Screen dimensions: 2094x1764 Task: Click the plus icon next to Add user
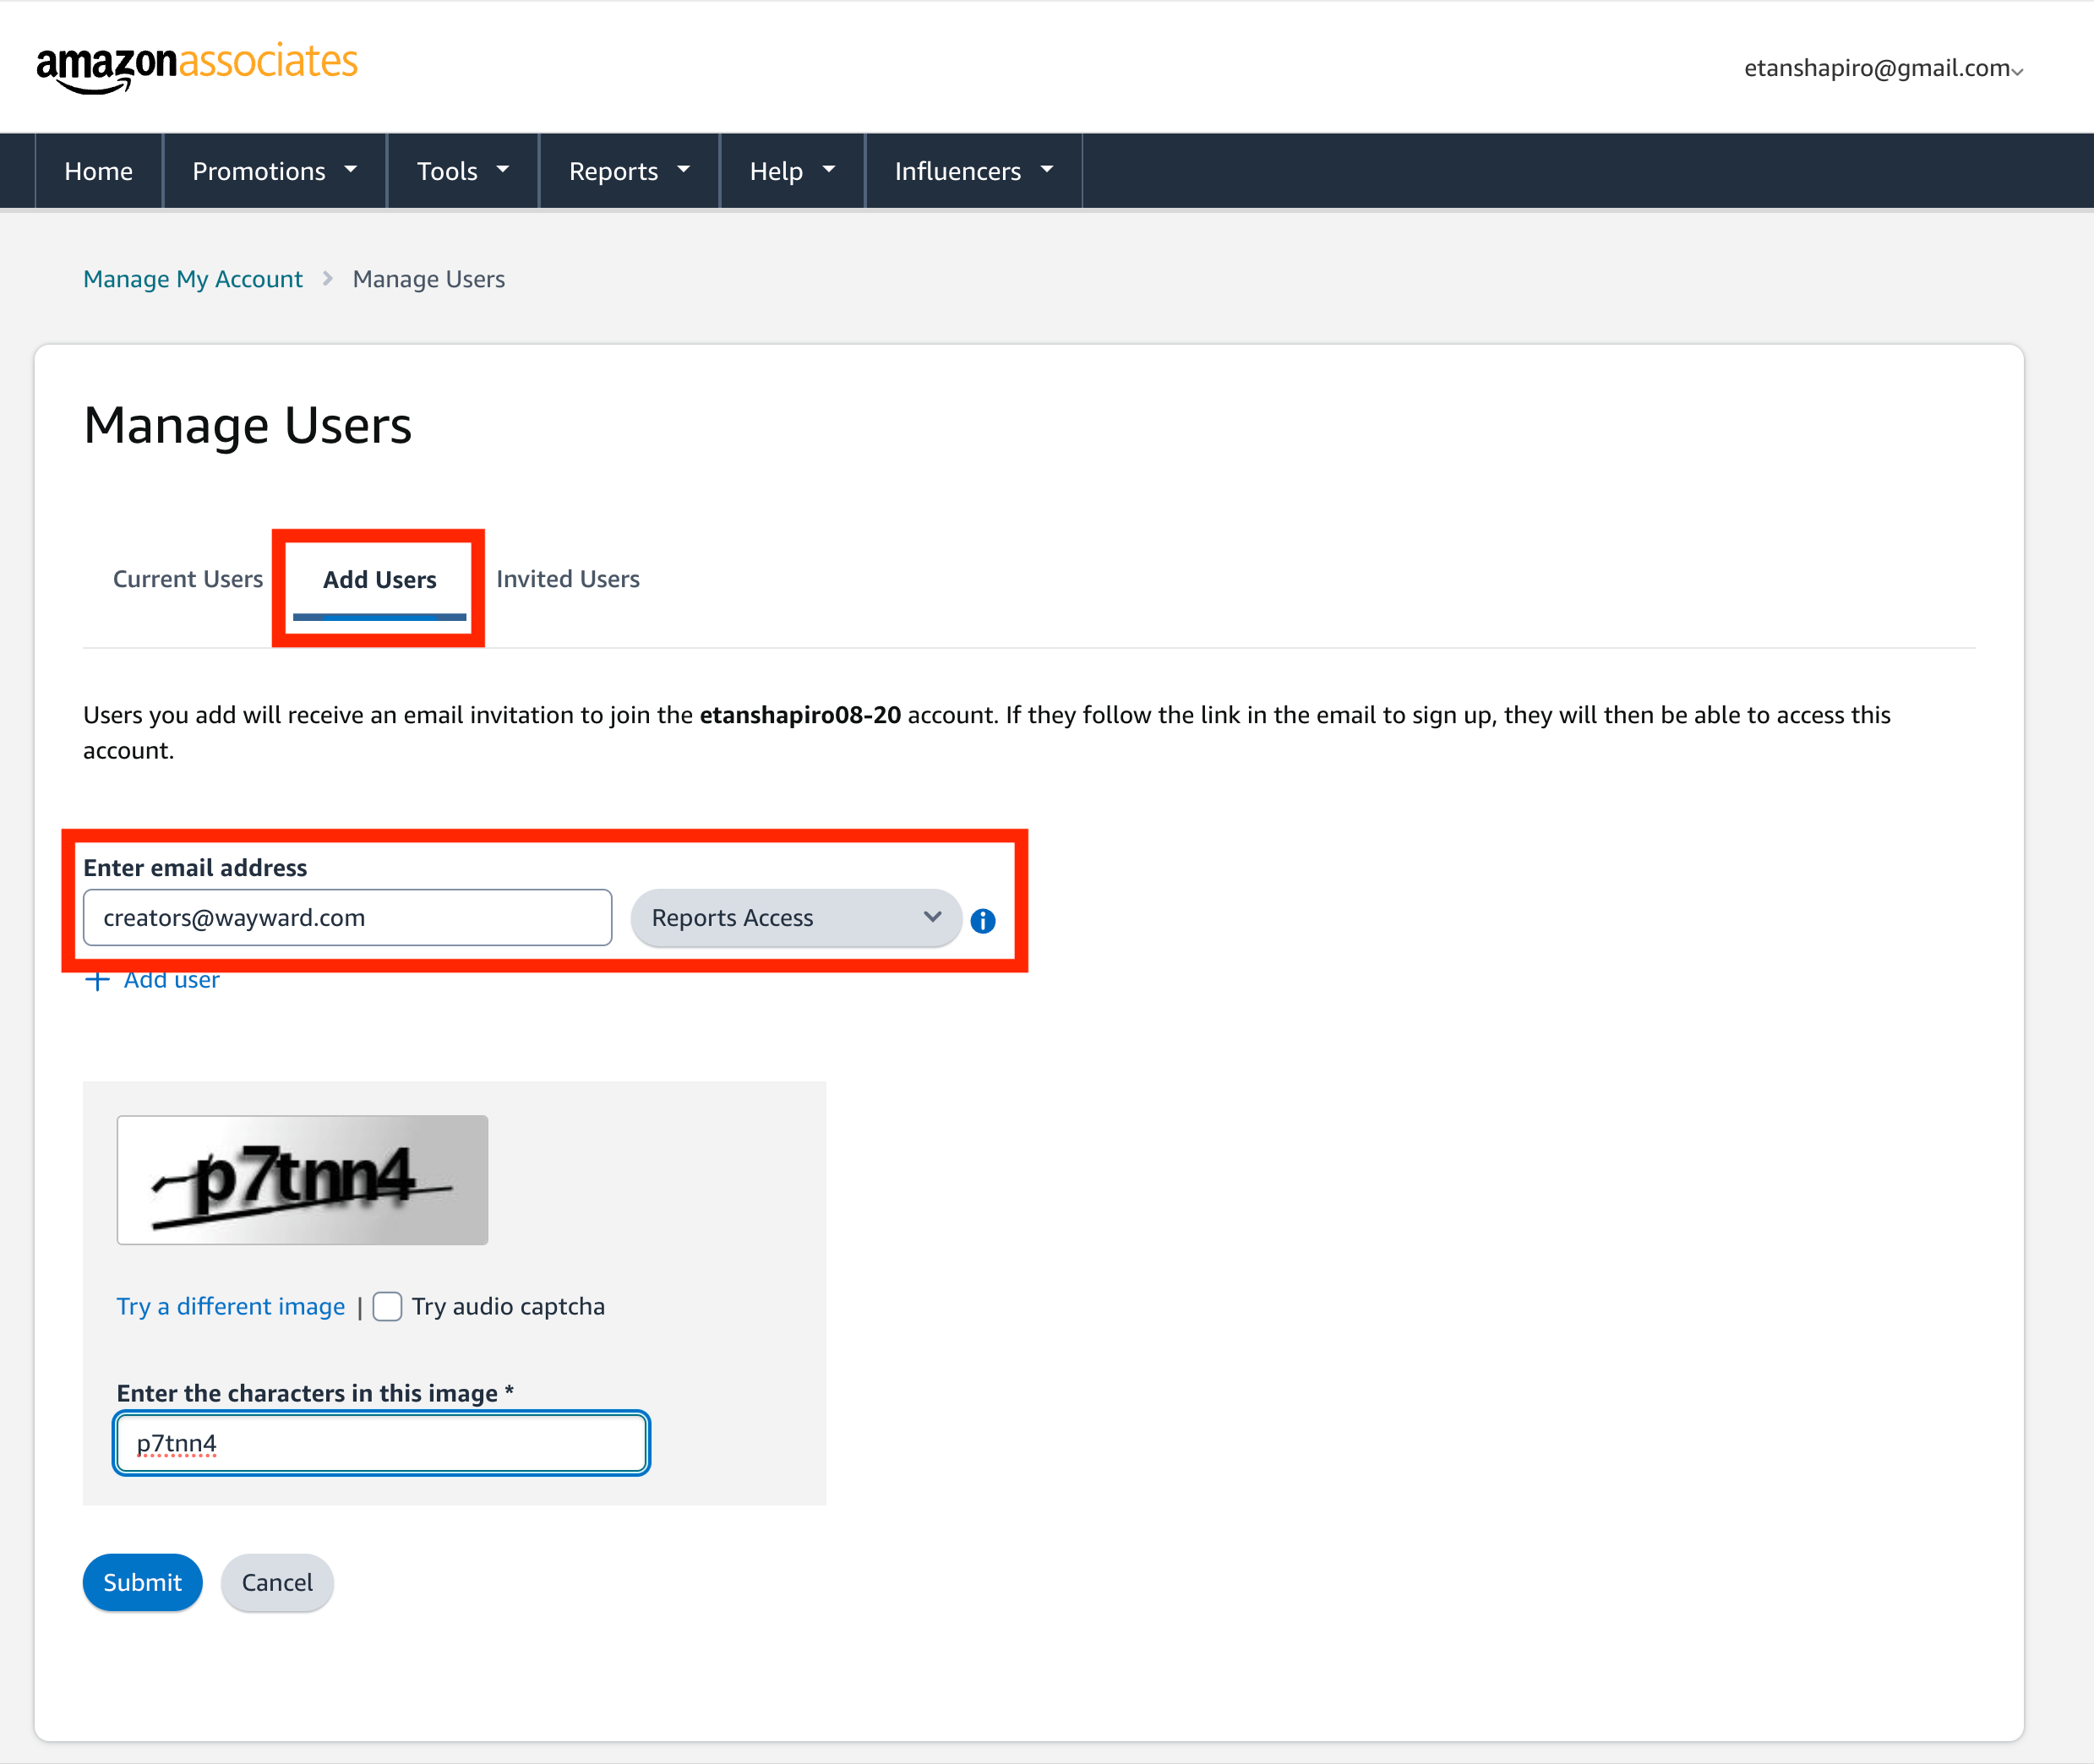click(x=97, y=980)
